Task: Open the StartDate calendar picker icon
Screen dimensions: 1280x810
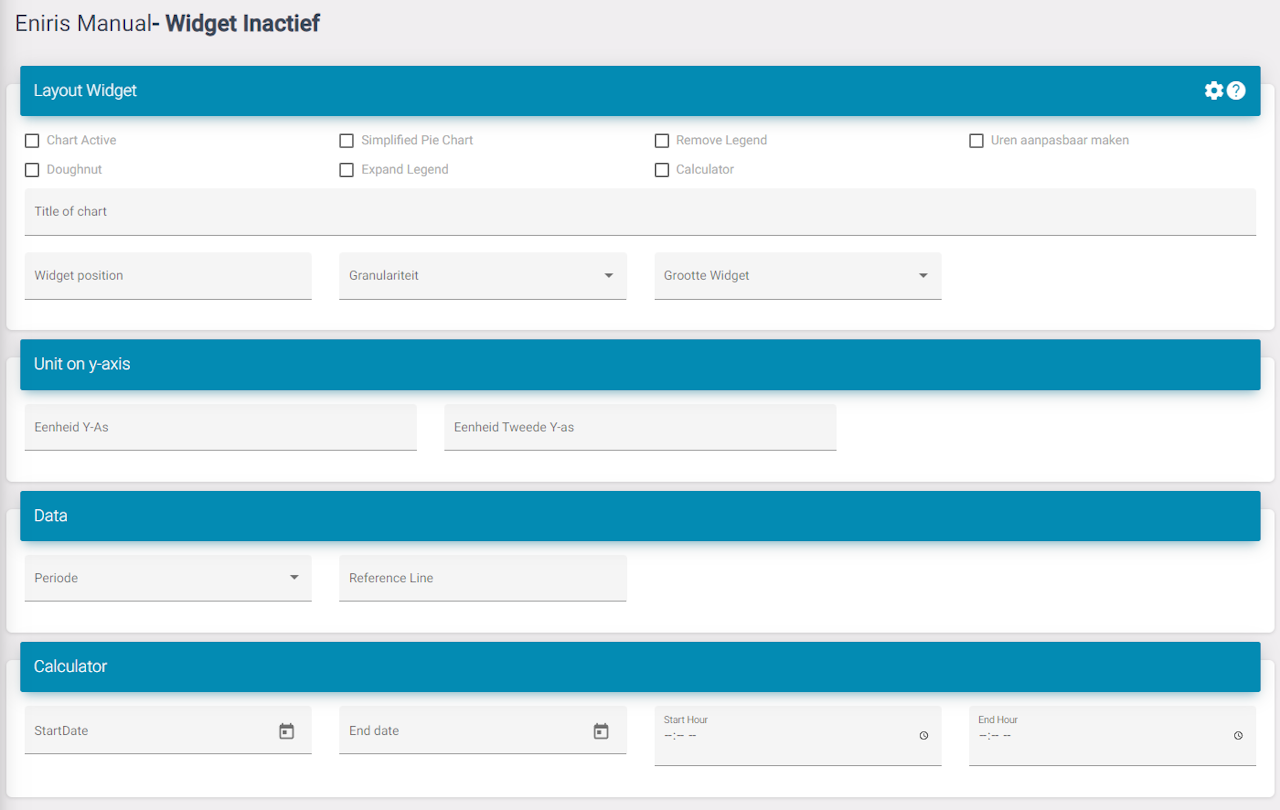Action: coord(286,731)
